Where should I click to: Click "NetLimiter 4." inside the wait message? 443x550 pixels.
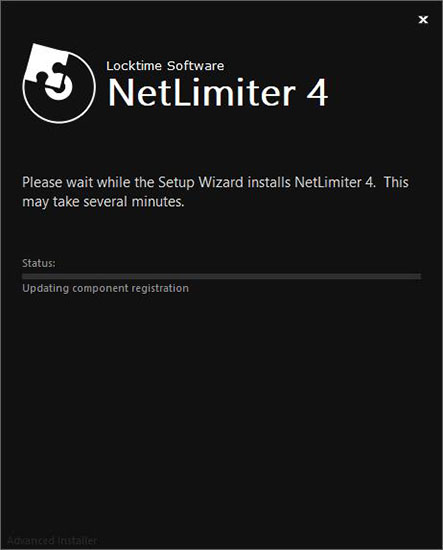point(335,182)
